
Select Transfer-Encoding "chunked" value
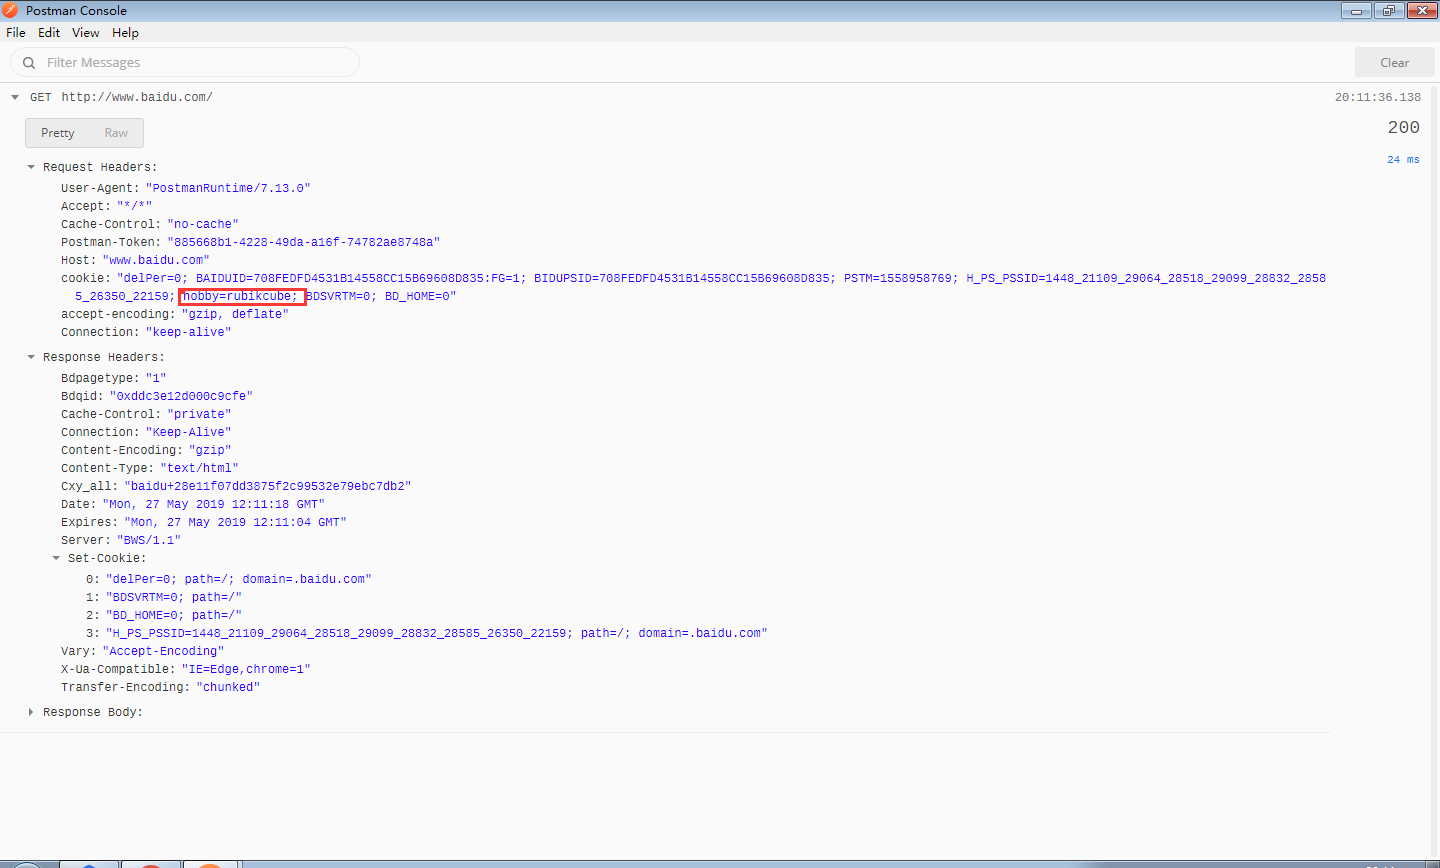click(x=228, y=687)
